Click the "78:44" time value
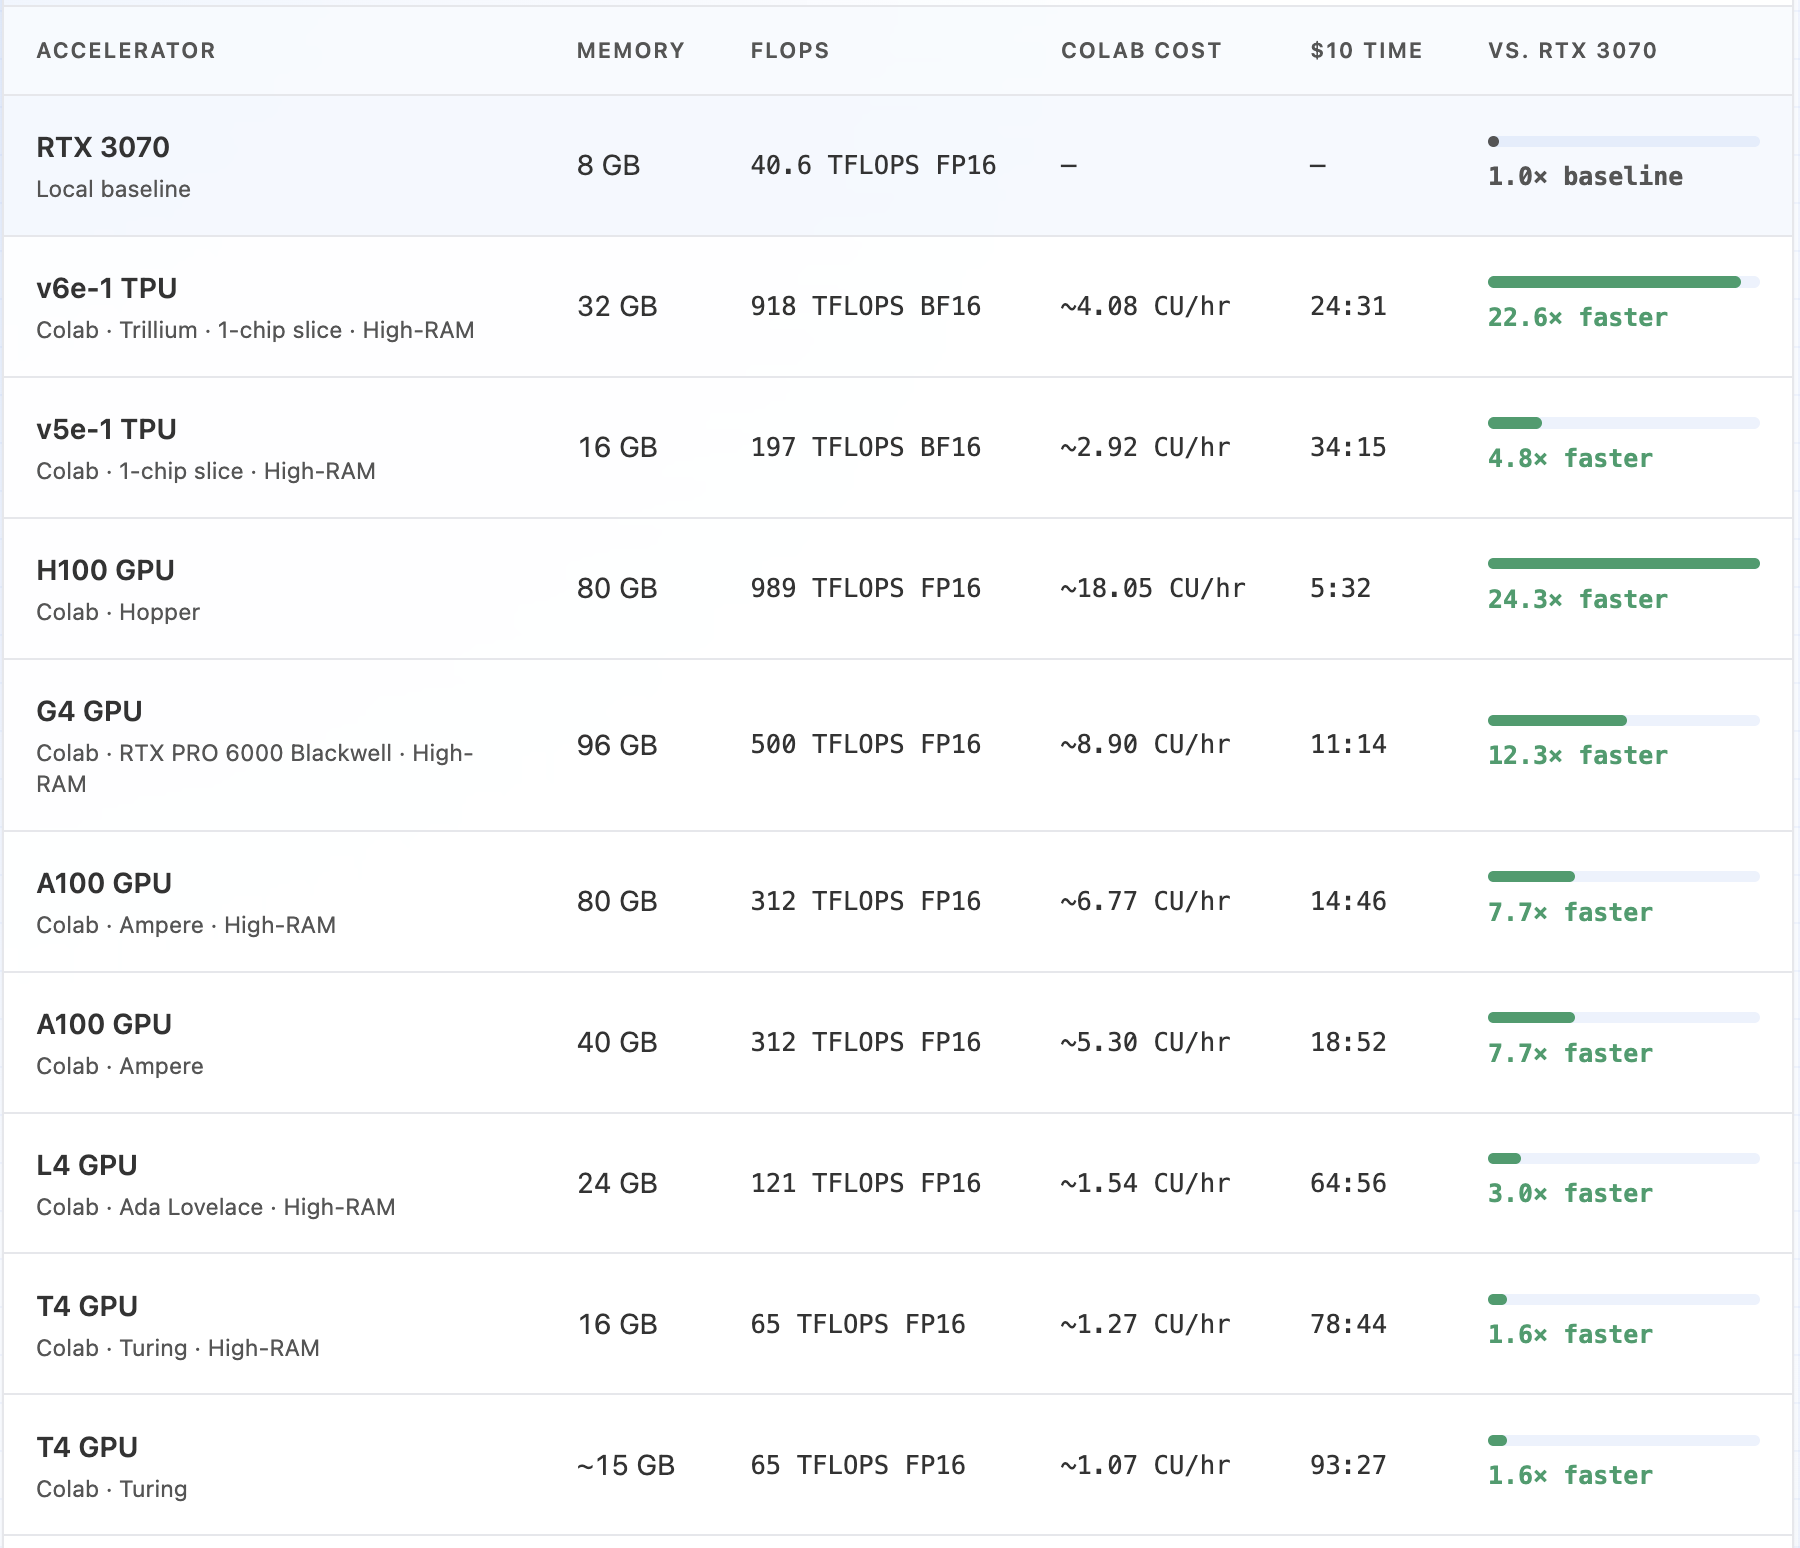 (1348, 1324)
